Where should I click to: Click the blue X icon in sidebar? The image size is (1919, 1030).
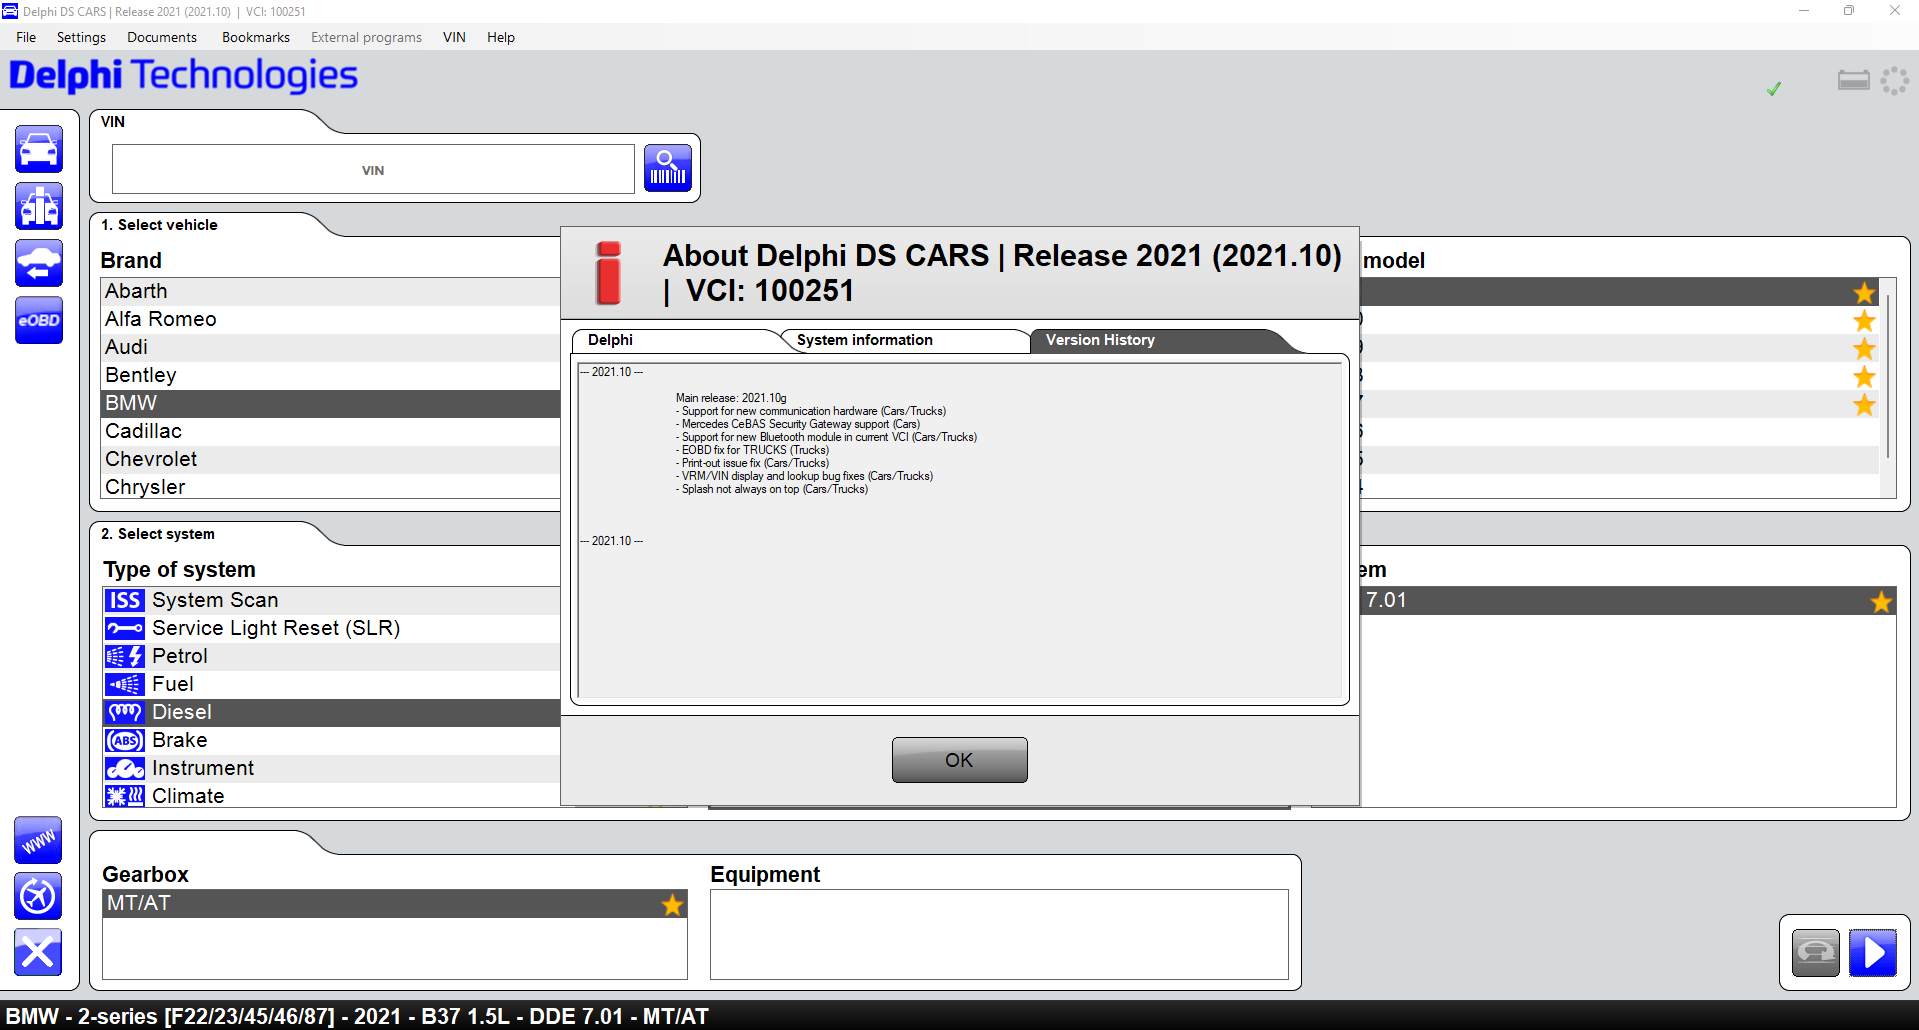(38, 952)
